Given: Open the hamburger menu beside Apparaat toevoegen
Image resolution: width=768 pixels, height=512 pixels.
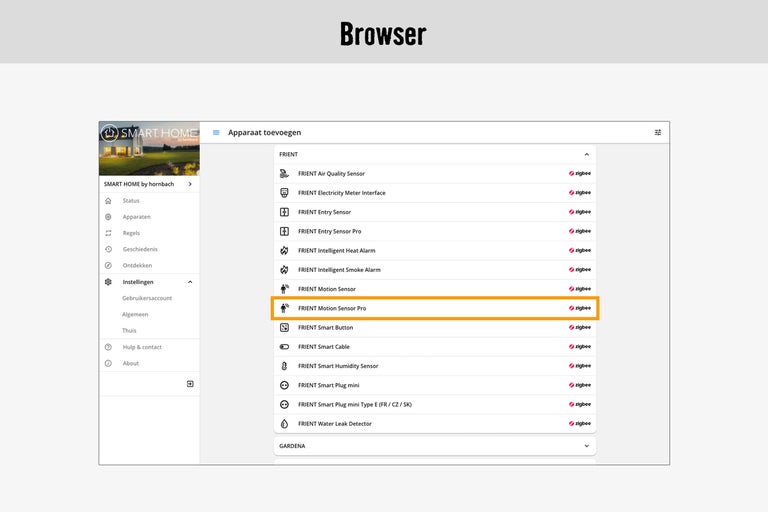Looking at the screenshot, I should click(216, 133).
